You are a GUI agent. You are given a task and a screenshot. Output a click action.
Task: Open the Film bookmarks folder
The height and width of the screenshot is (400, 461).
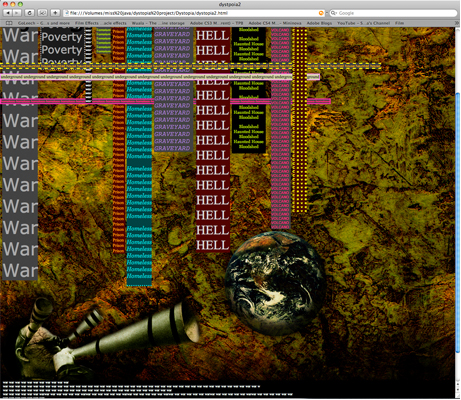point(400,23)
